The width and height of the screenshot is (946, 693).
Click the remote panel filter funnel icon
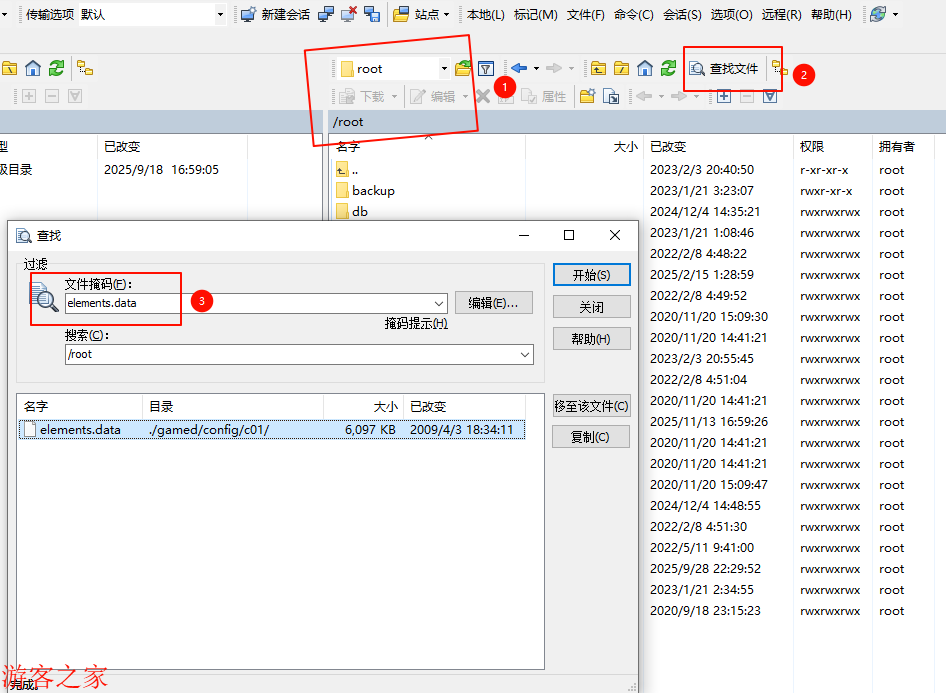pos(486,69)
